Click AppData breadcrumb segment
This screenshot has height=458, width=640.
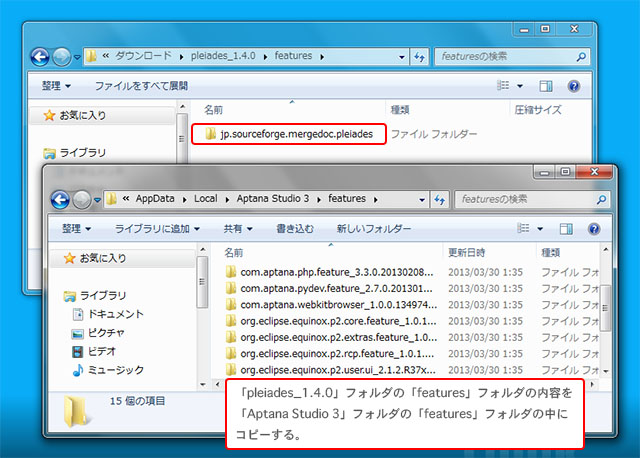(155, 199)
